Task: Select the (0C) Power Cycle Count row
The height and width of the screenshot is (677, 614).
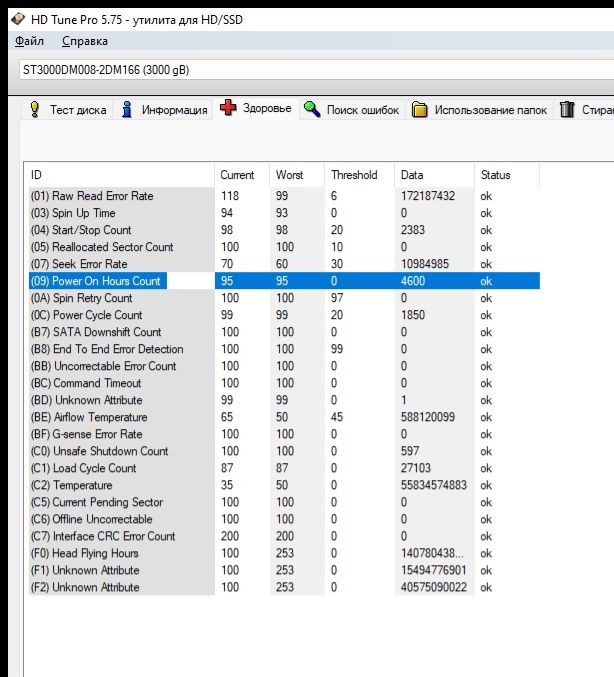Action: [x=284, y=315]
